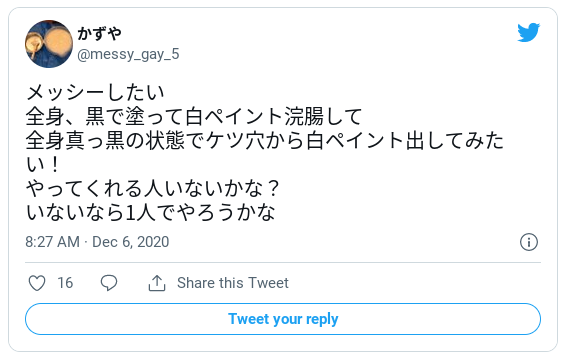Click the text line starting 全身、黒で

tap(194, 116)
